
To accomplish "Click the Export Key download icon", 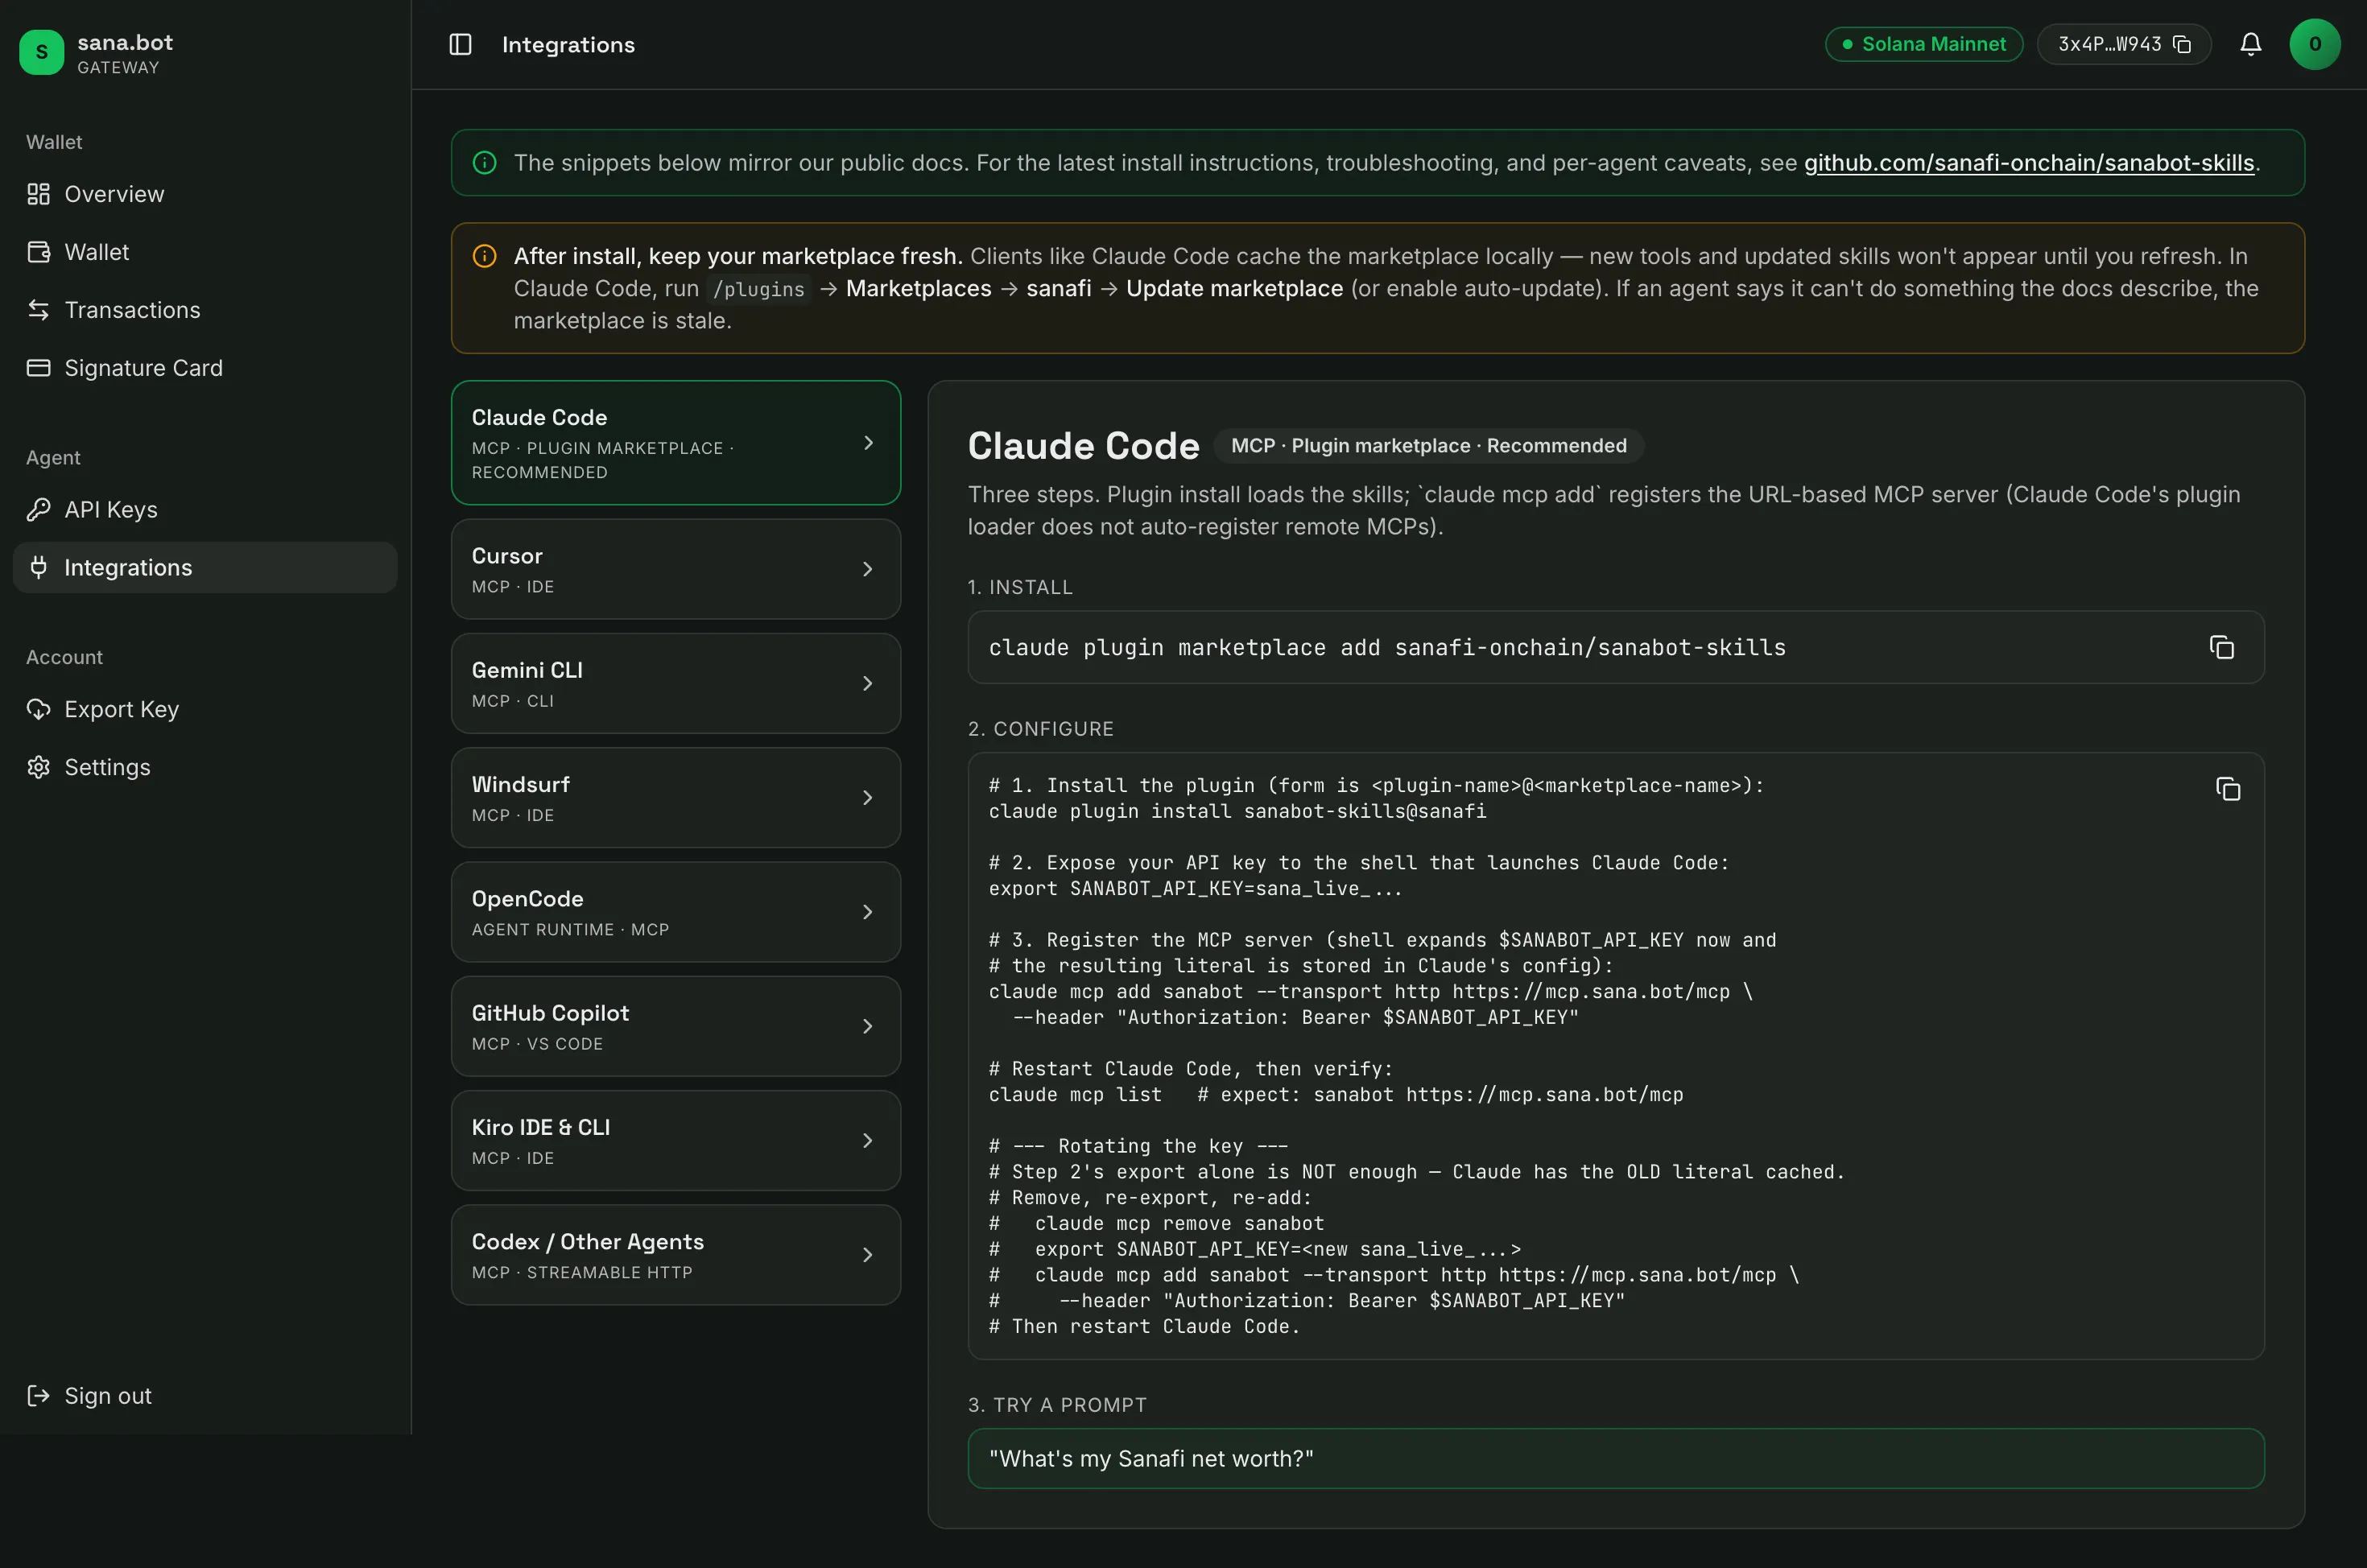I will coord(38,710).
